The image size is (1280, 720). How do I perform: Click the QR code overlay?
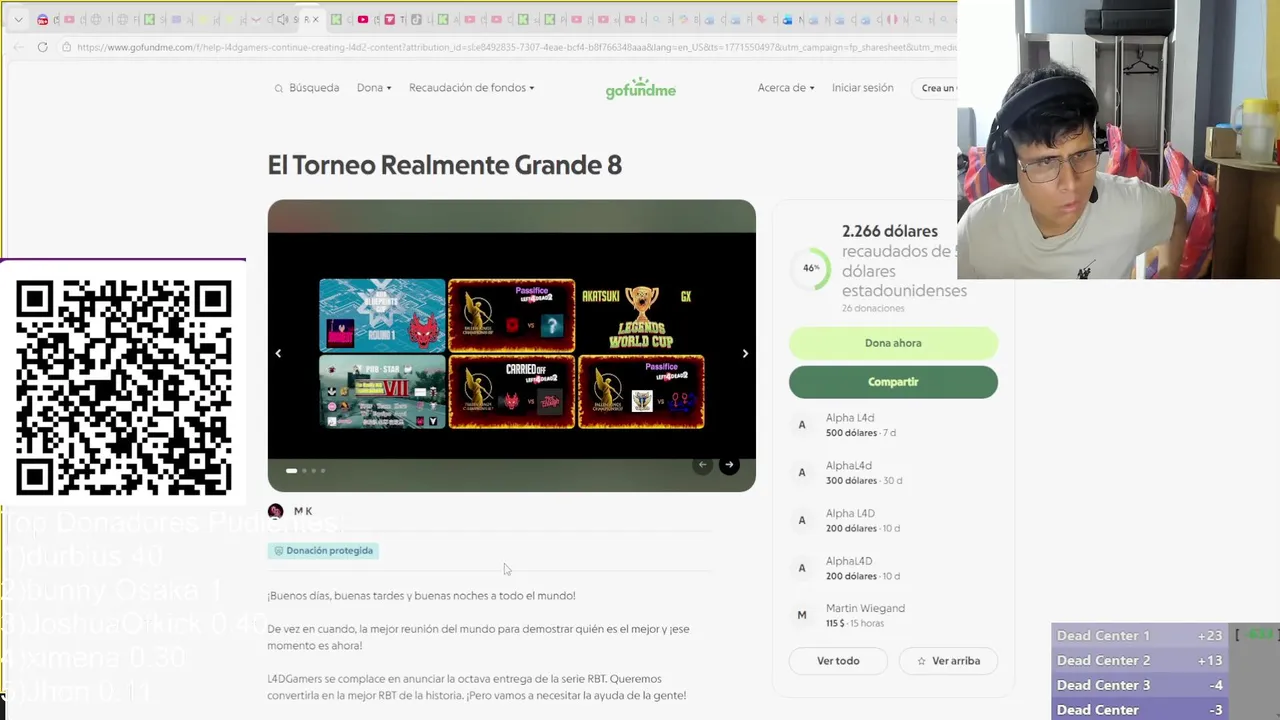click(123, 388)
